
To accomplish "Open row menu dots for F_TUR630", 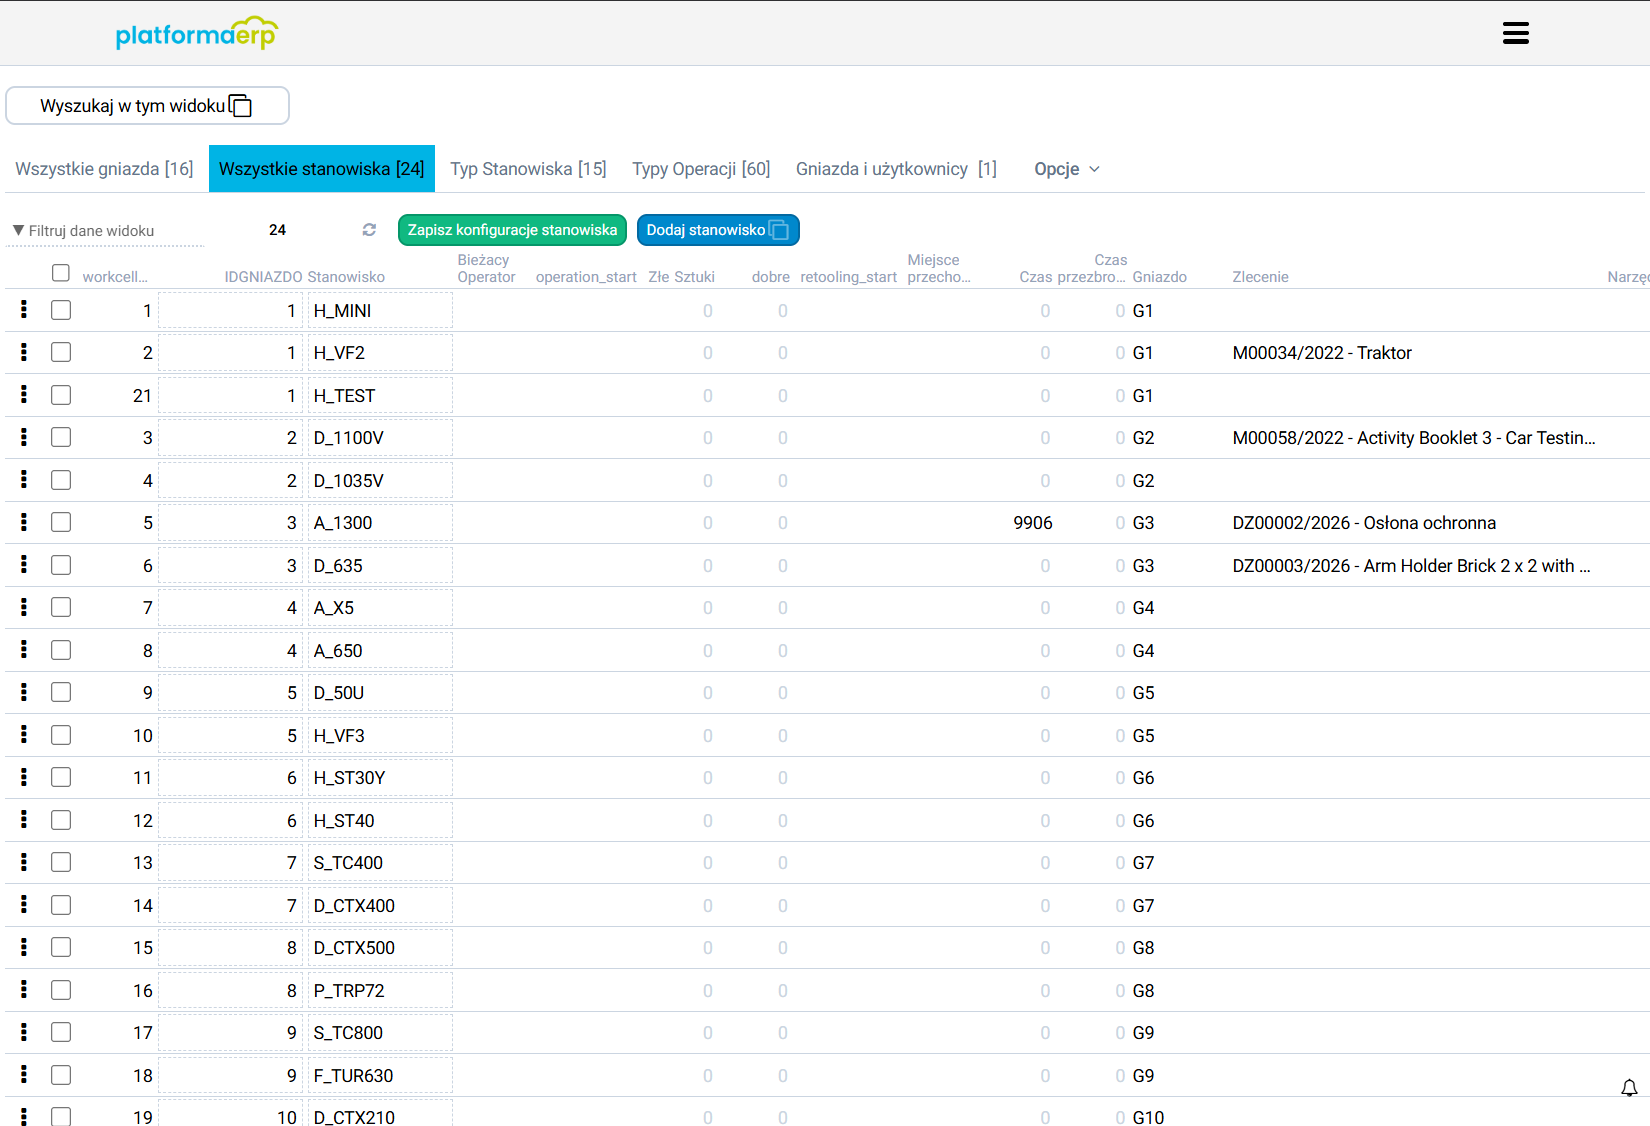I will [x=24, y=1075].
